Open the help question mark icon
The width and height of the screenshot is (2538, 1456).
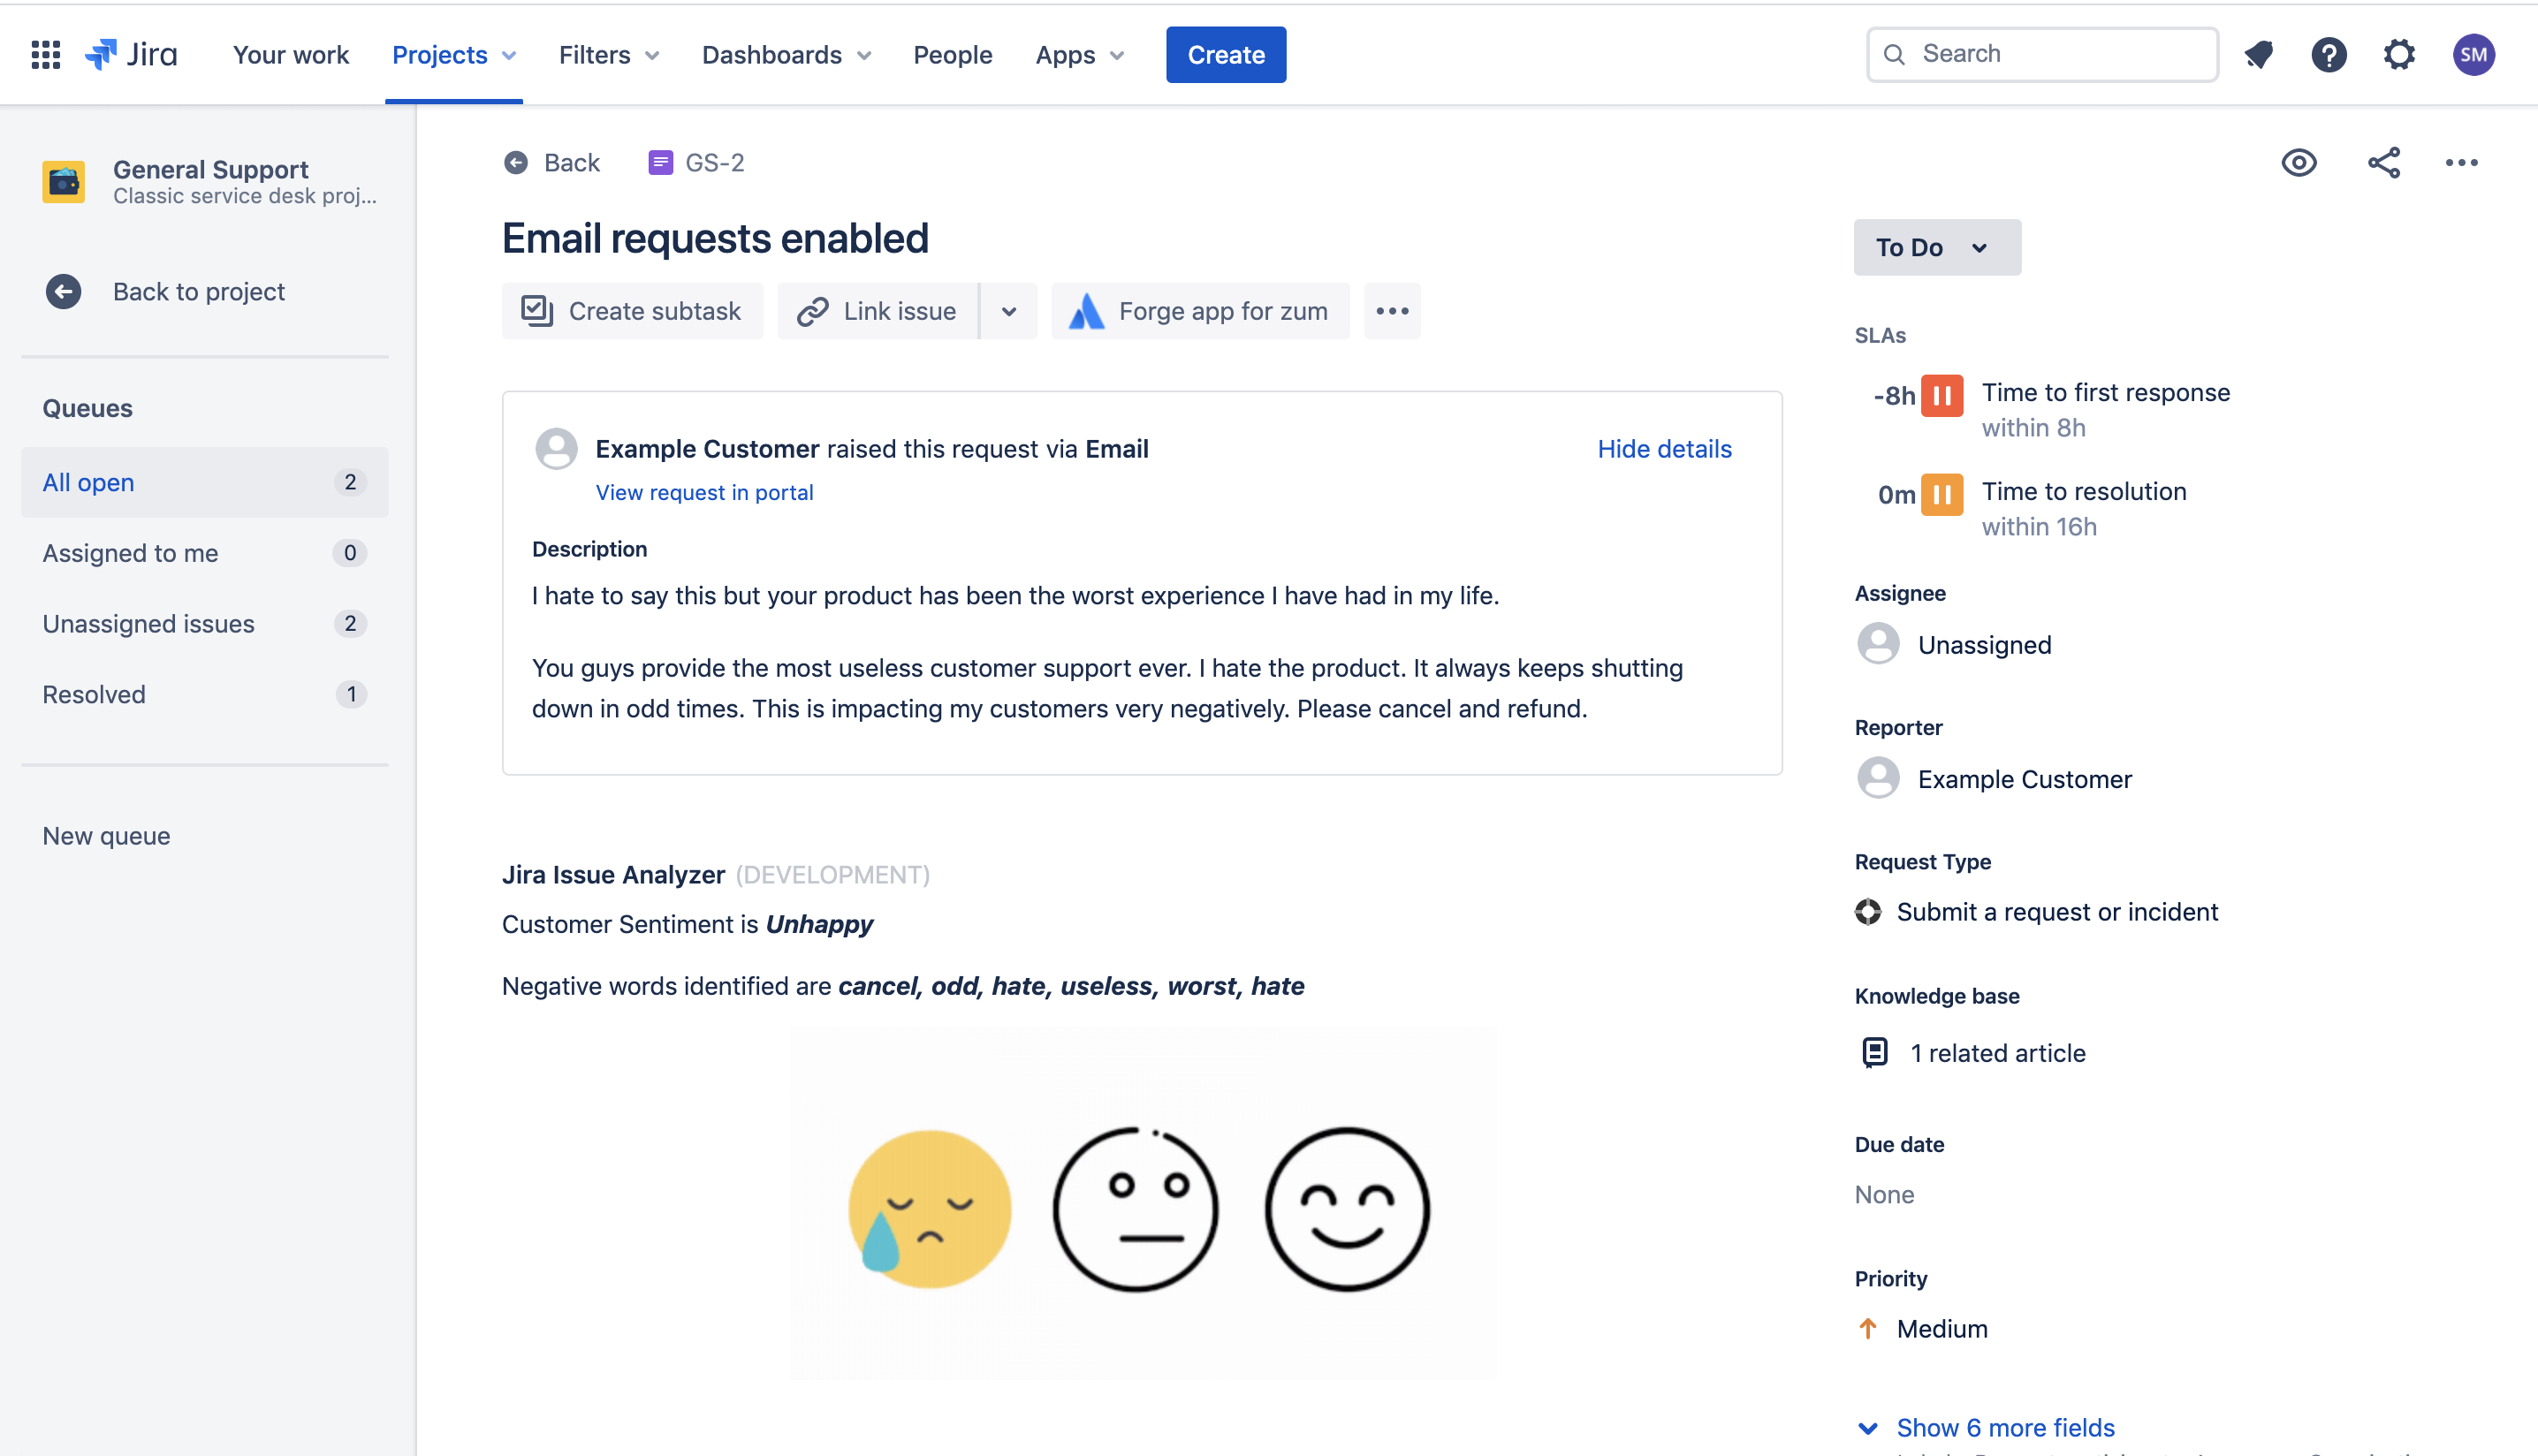click(x=2328, y=54)
